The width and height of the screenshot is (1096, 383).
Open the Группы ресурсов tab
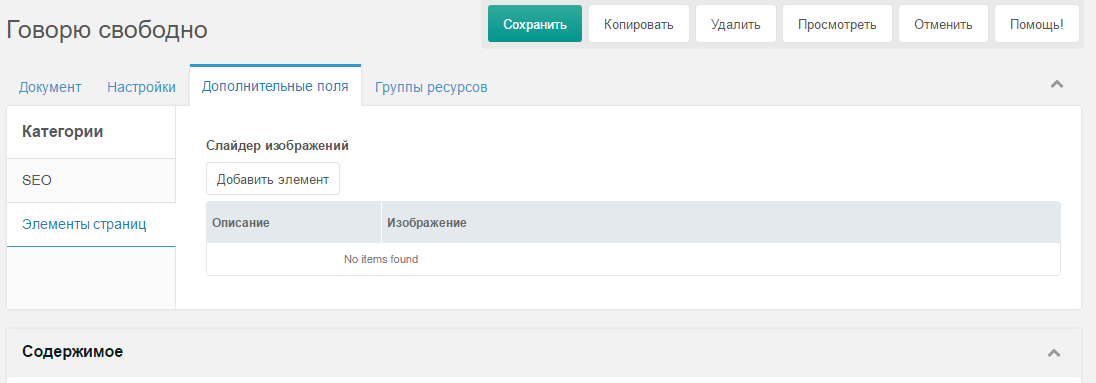tap(431, 87)
